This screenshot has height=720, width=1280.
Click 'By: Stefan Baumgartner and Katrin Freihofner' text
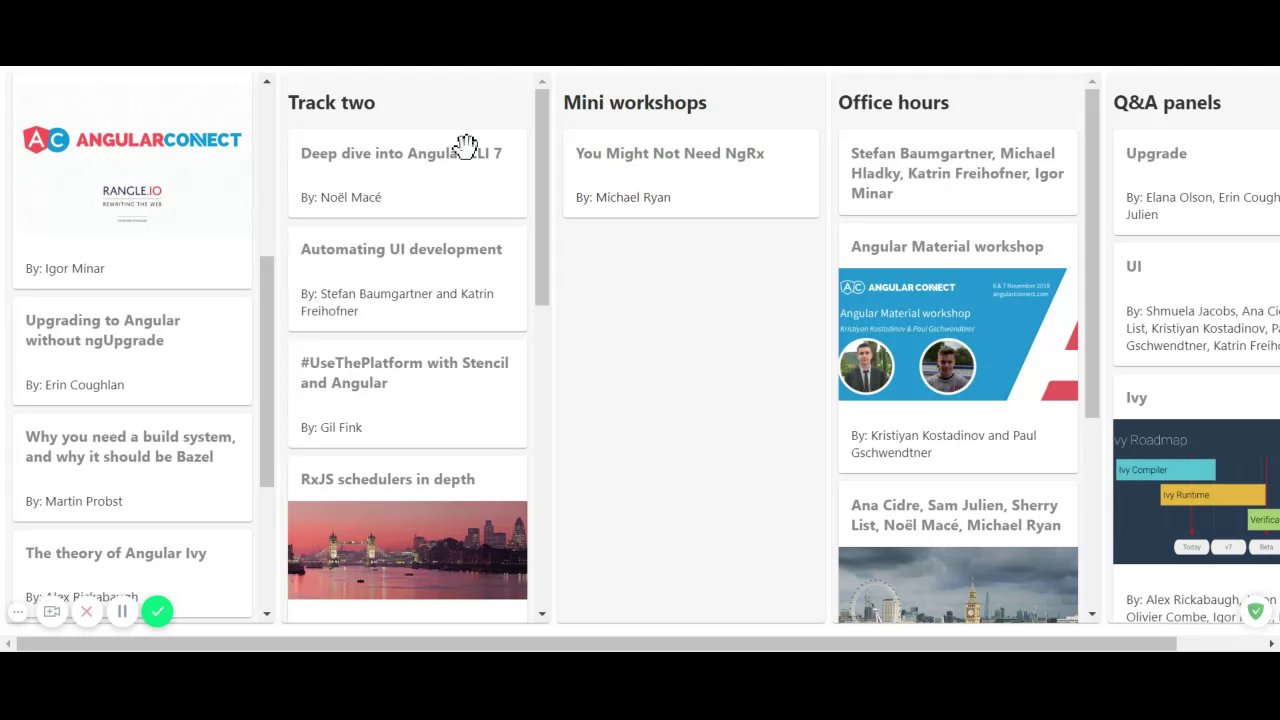(397, 302)
